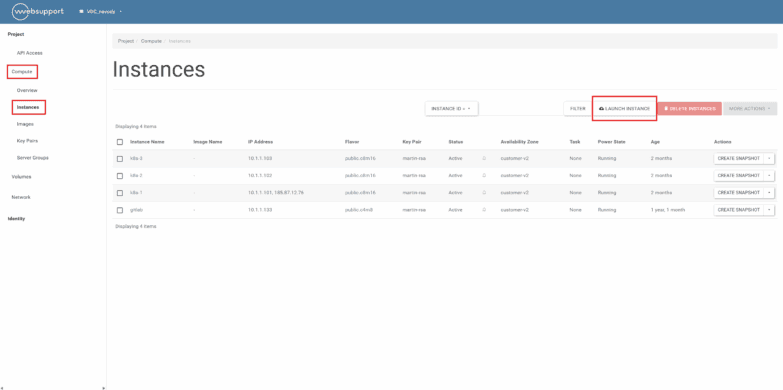Expand the Volumes section in the sidebar
The height and width of the screenshot is (390, 783).
pyautogui.click(x=21, y=177)
